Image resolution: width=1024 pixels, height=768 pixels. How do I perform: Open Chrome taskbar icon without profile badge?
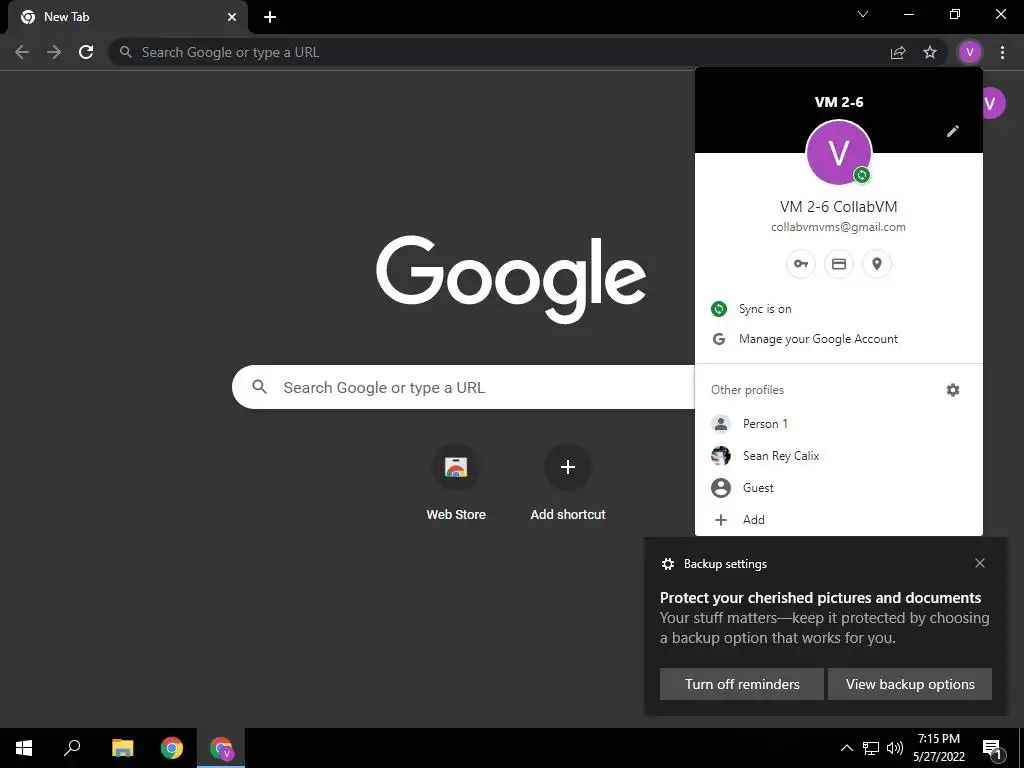[172, 748]
